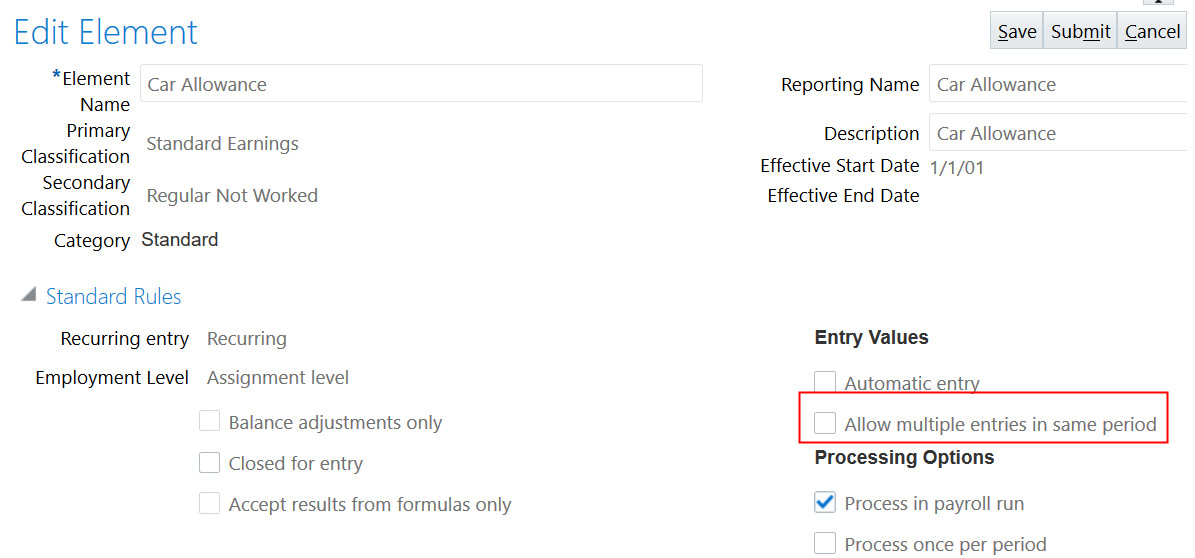The width and height of the screenshot is (1195, 558).
Task: Submit the element changes
Action: [1080, 32]
